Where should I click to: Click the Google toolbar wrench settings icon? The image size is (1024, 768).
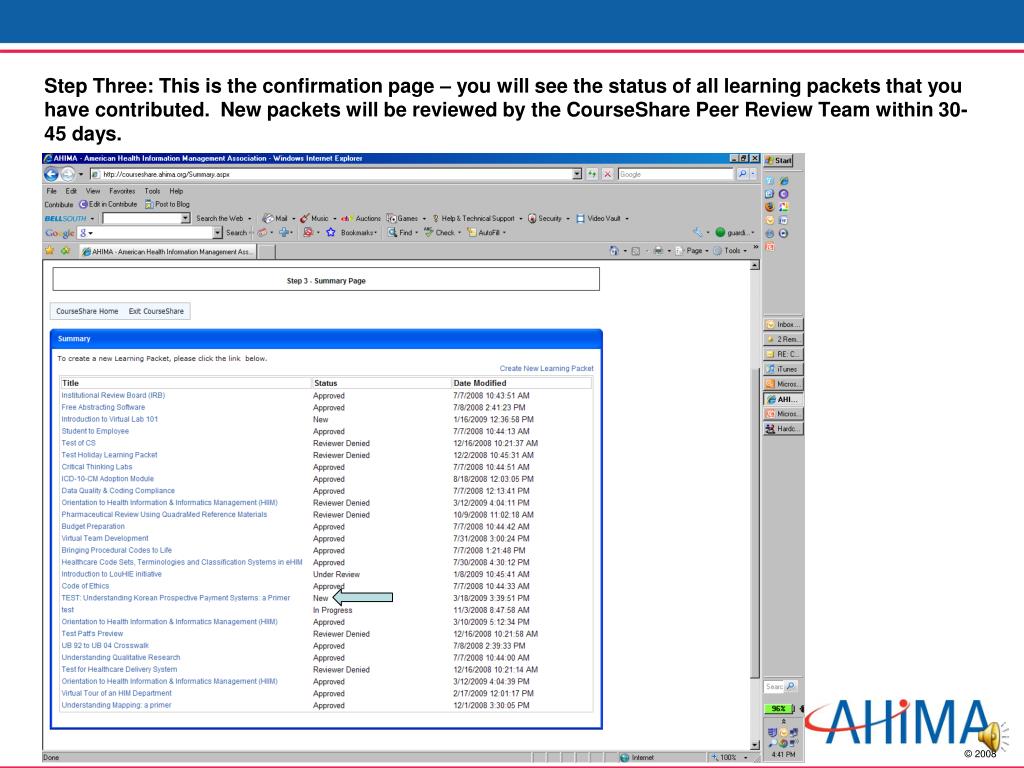pyautogui.click(x=697, y=232)
